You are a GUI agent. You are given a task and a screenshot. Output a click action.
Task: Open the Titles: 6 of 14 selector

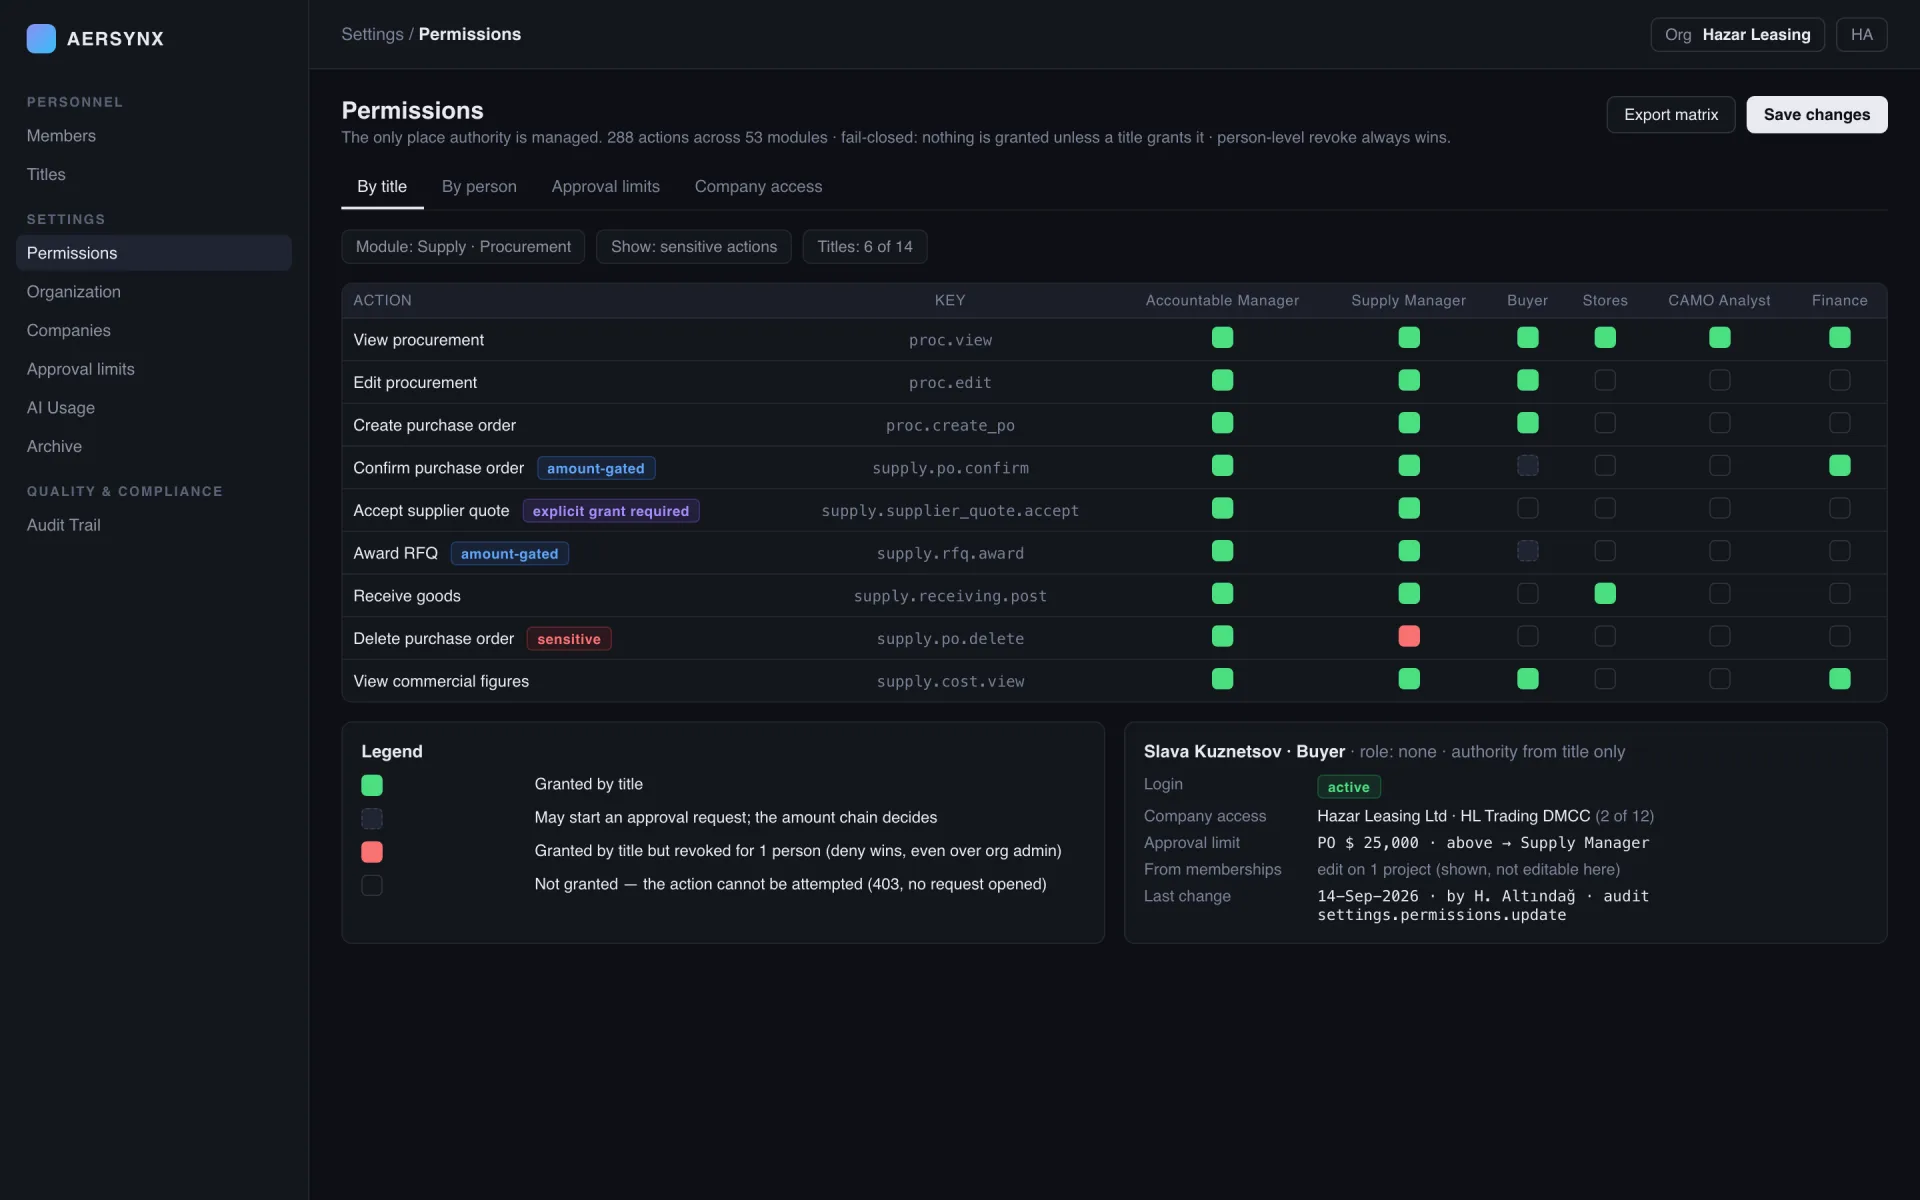(865, 247)
